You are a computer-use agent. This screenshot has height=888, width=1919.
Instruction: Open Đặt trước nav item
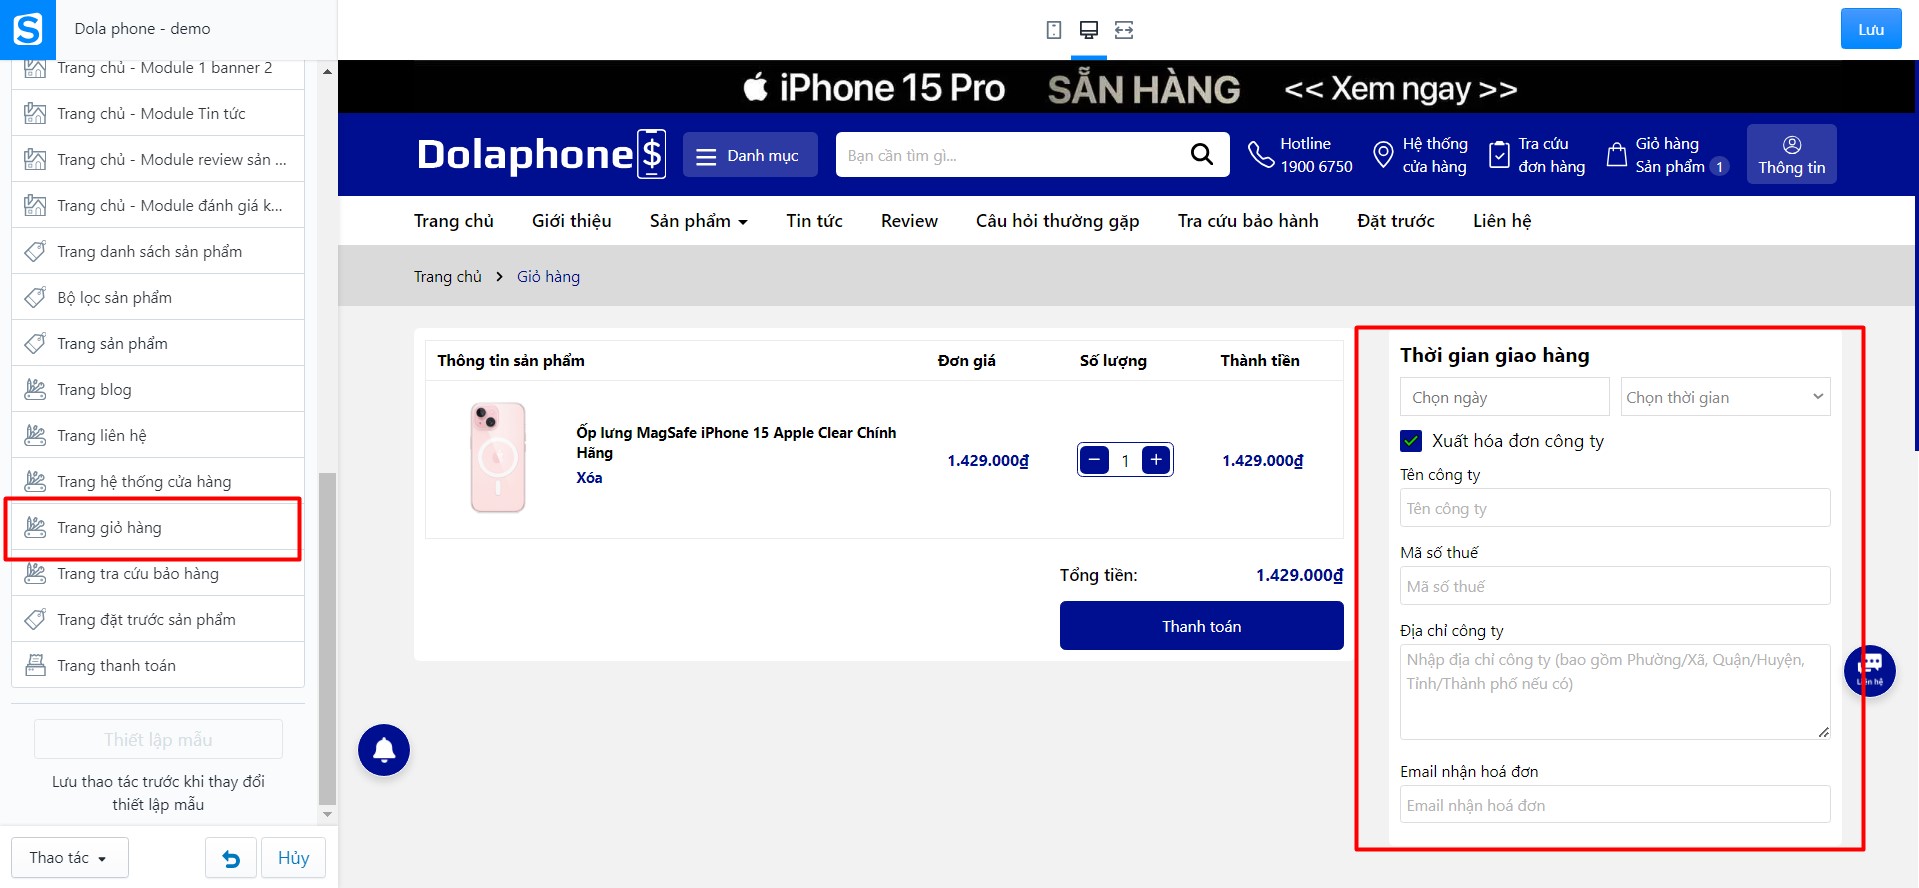click(1396, 221)
